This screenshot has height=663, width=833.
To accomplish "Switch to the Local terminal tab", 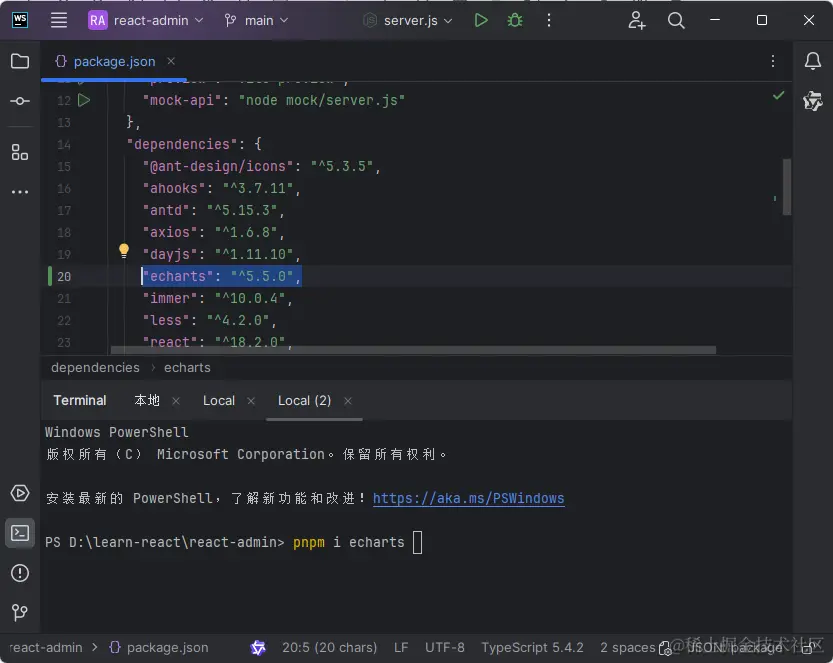I will point(219,401).
